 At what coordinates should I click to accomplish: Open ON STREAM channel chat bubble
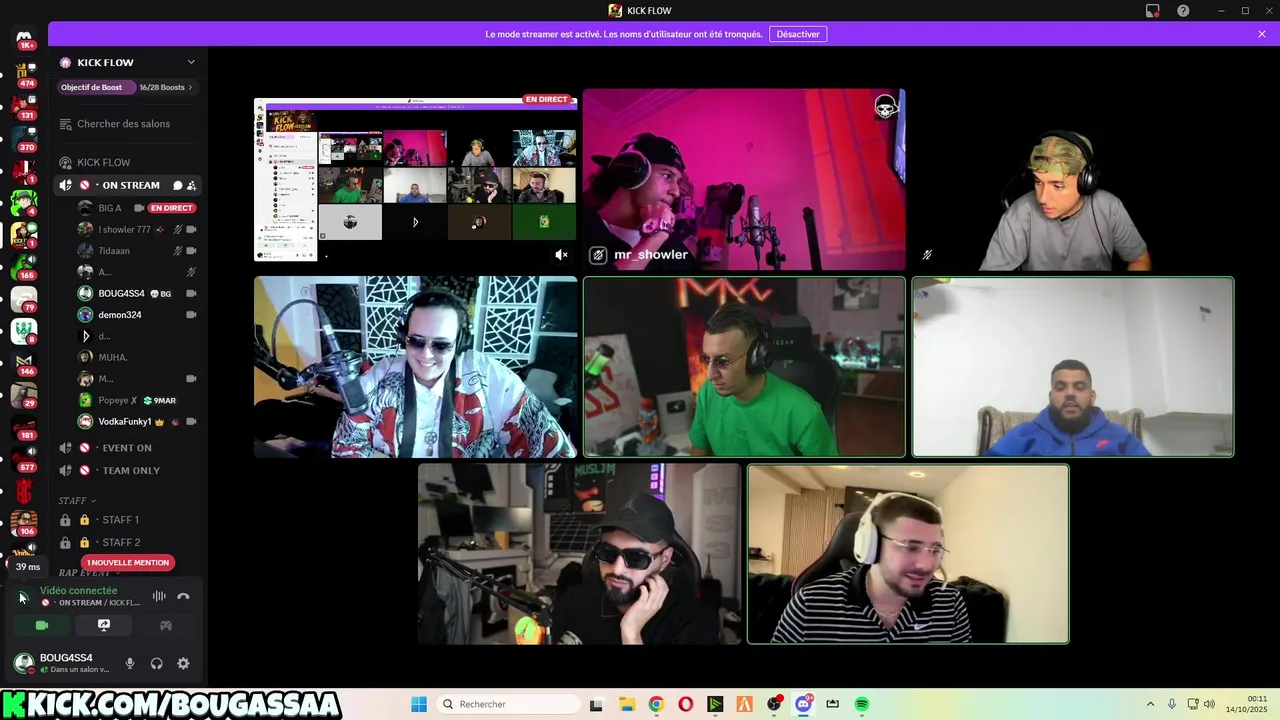click(x=177, y=185)
